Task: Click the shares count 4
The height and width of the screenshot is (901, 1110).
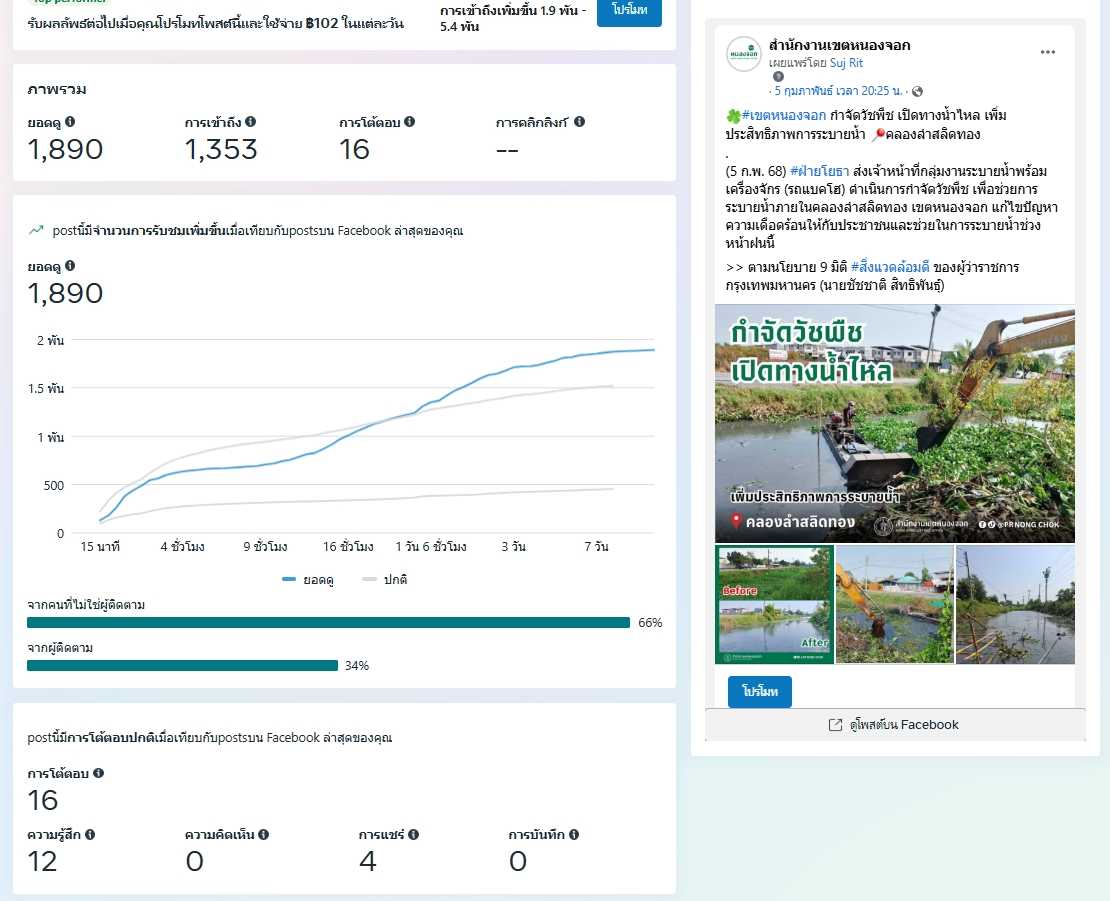Action: coord(368,861)
